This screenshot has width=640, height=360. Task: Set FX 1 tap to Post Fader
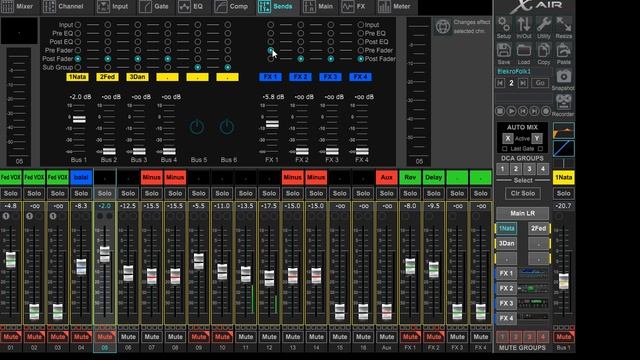click(271, 59)
